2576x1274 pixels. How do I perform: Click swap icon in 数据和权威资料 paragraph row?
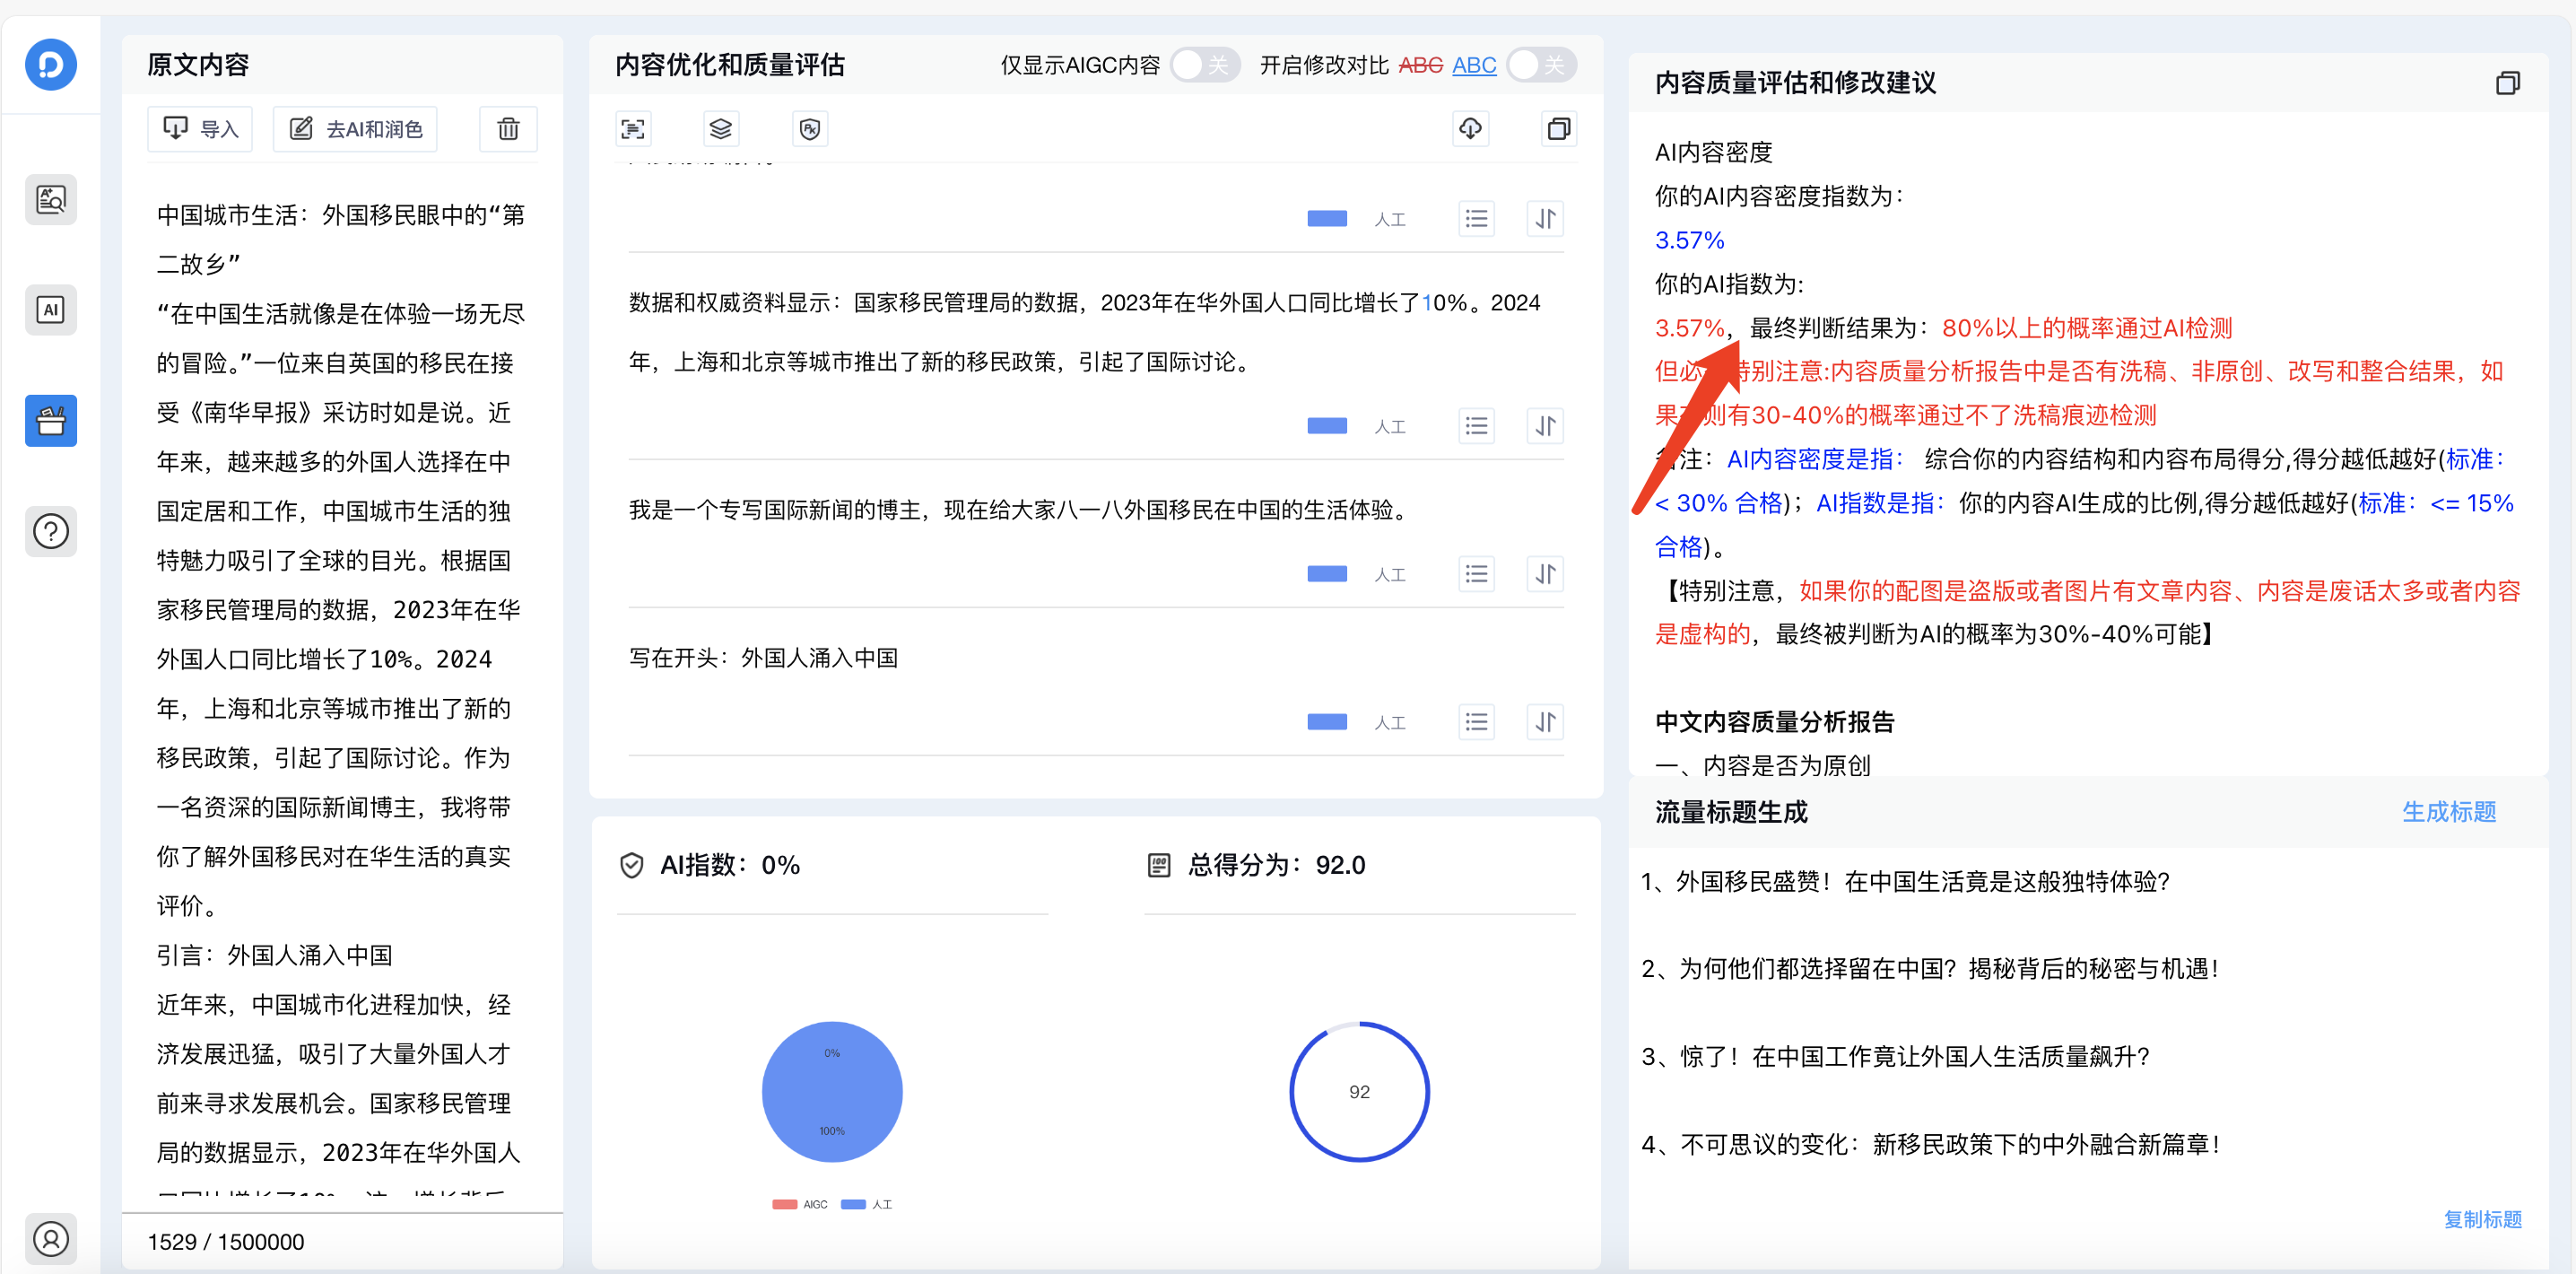(x=1546, y=427)
